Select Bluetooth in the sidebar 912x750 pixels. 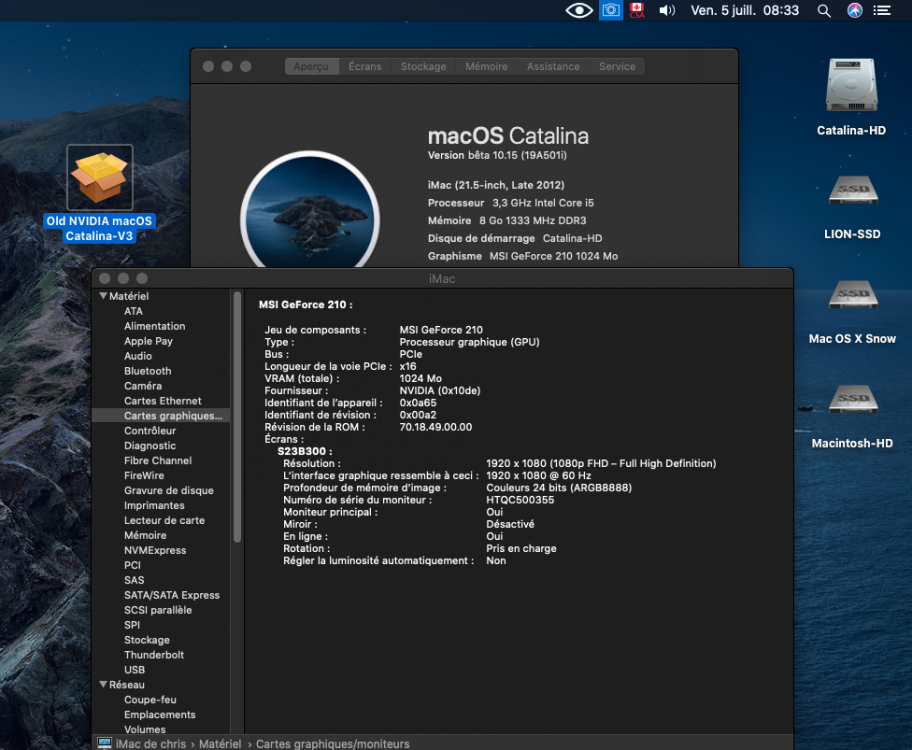(x=148, y=371)
